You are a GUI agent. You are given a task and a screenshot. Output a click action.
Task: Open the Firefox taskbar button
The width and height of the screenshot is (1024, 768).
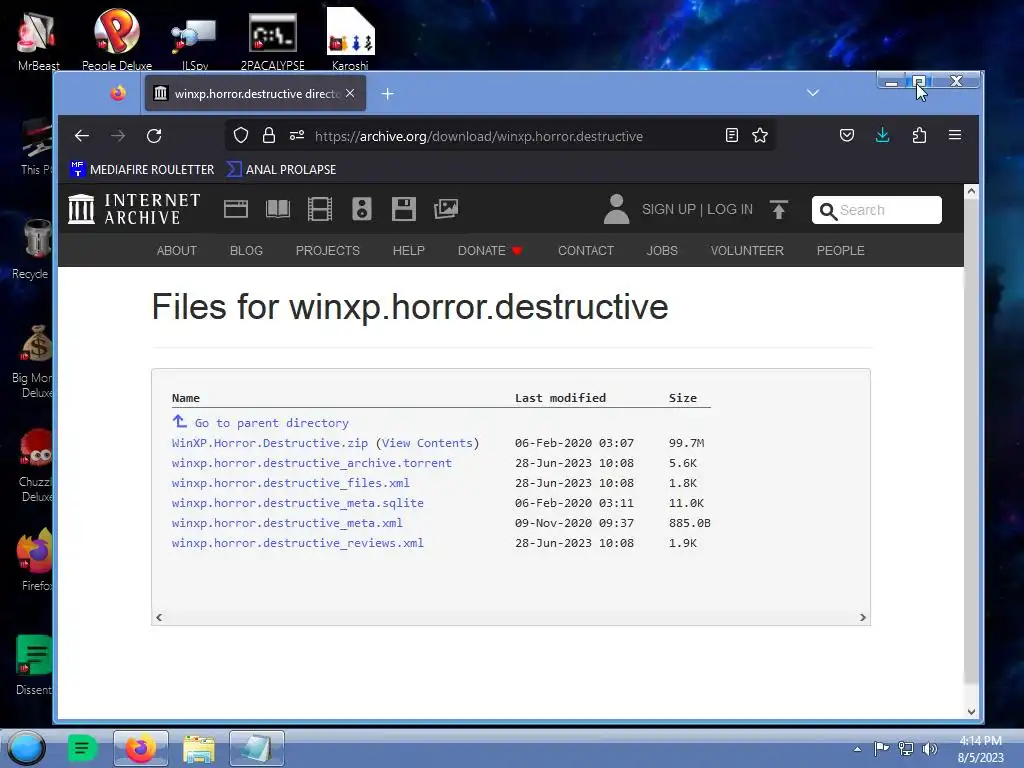tap(140, 748)
